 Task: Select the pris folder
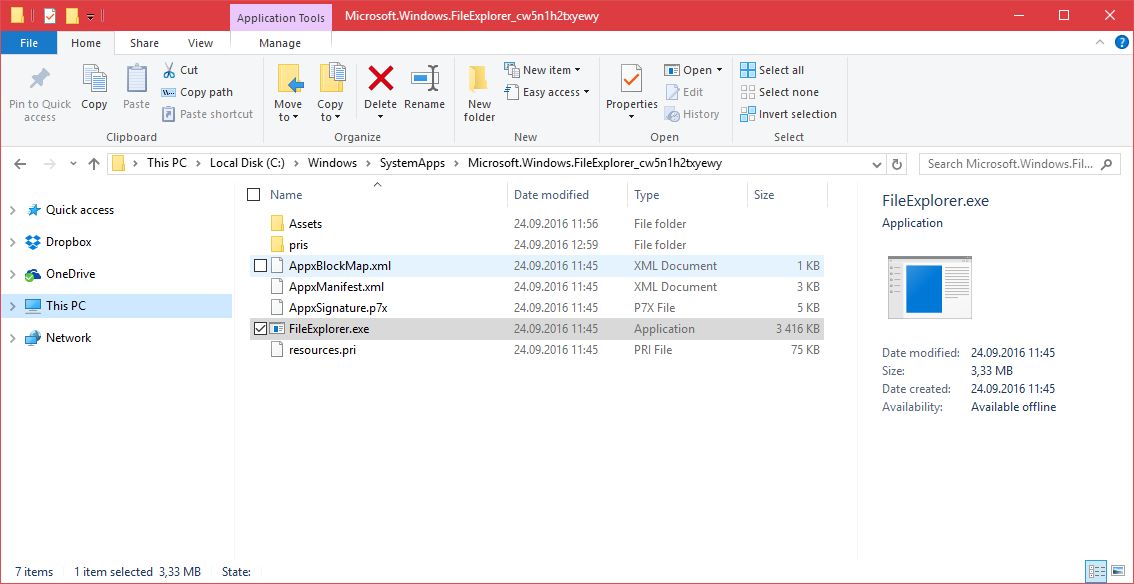pos(535,245)
